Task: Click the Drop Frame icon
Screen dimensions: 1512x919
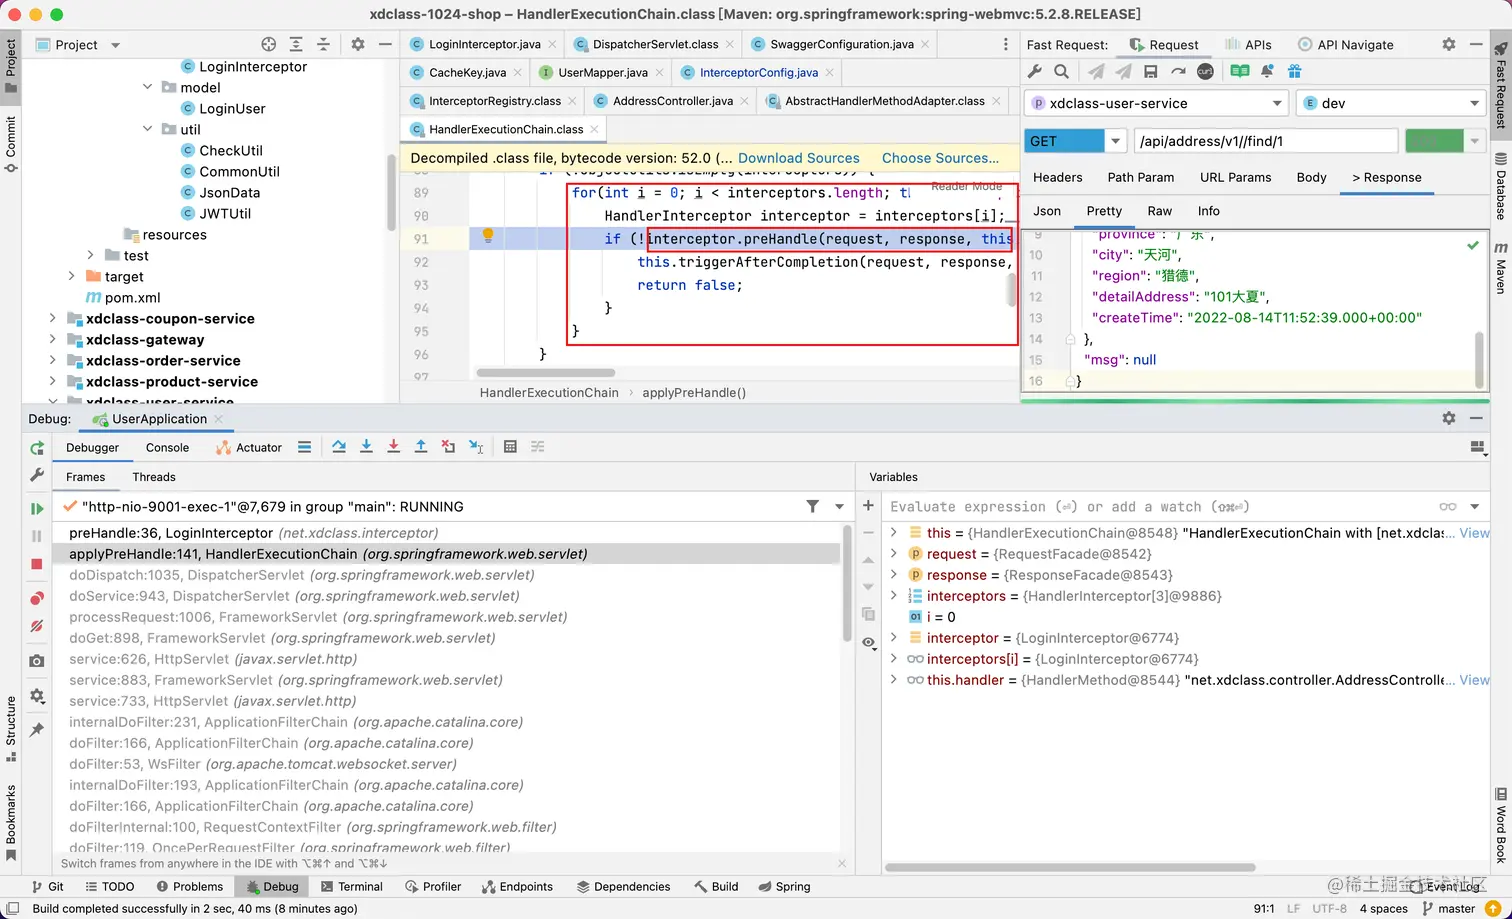Action: click(448, 447)
